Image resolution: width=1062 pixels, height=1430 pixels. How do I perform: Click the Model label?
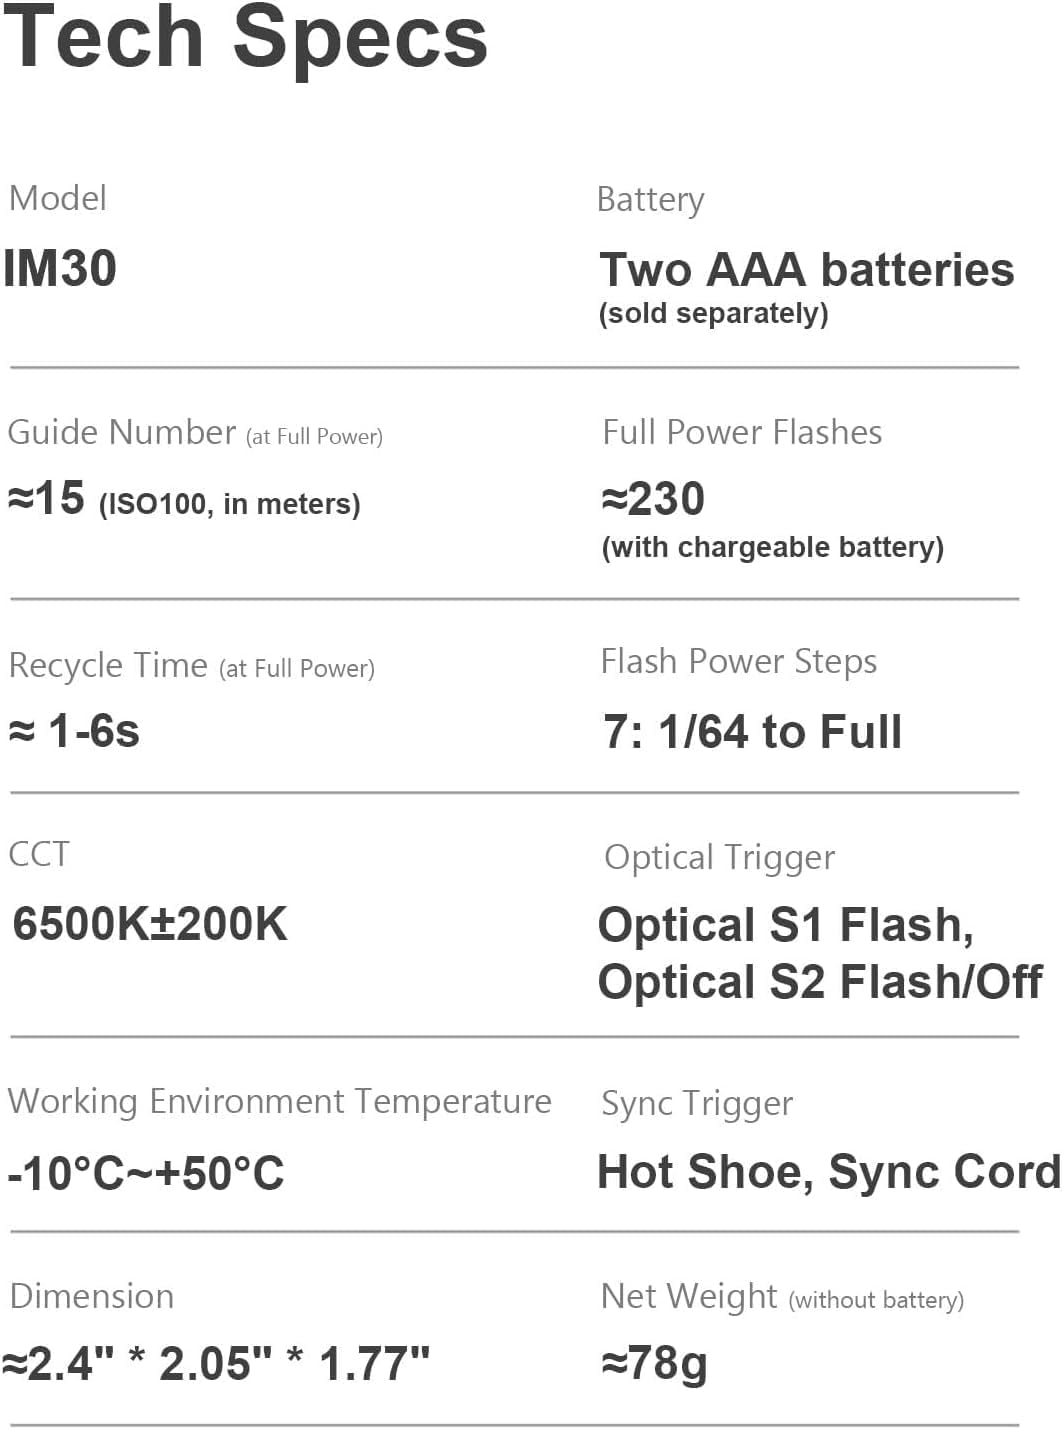click(58, 198)
